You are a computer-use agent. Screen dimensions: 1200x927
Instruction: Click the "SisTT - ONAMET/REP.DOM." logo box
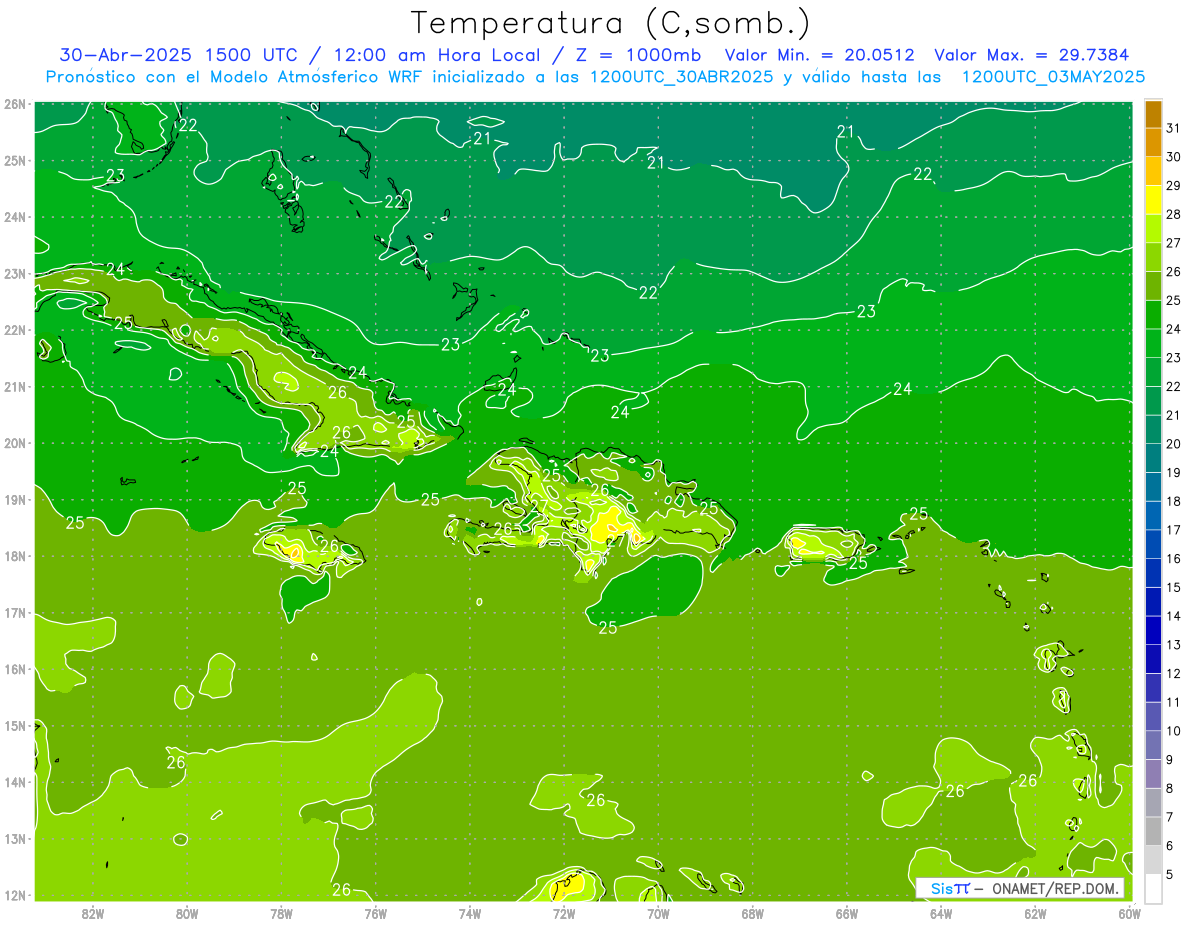coord(1020,888)
